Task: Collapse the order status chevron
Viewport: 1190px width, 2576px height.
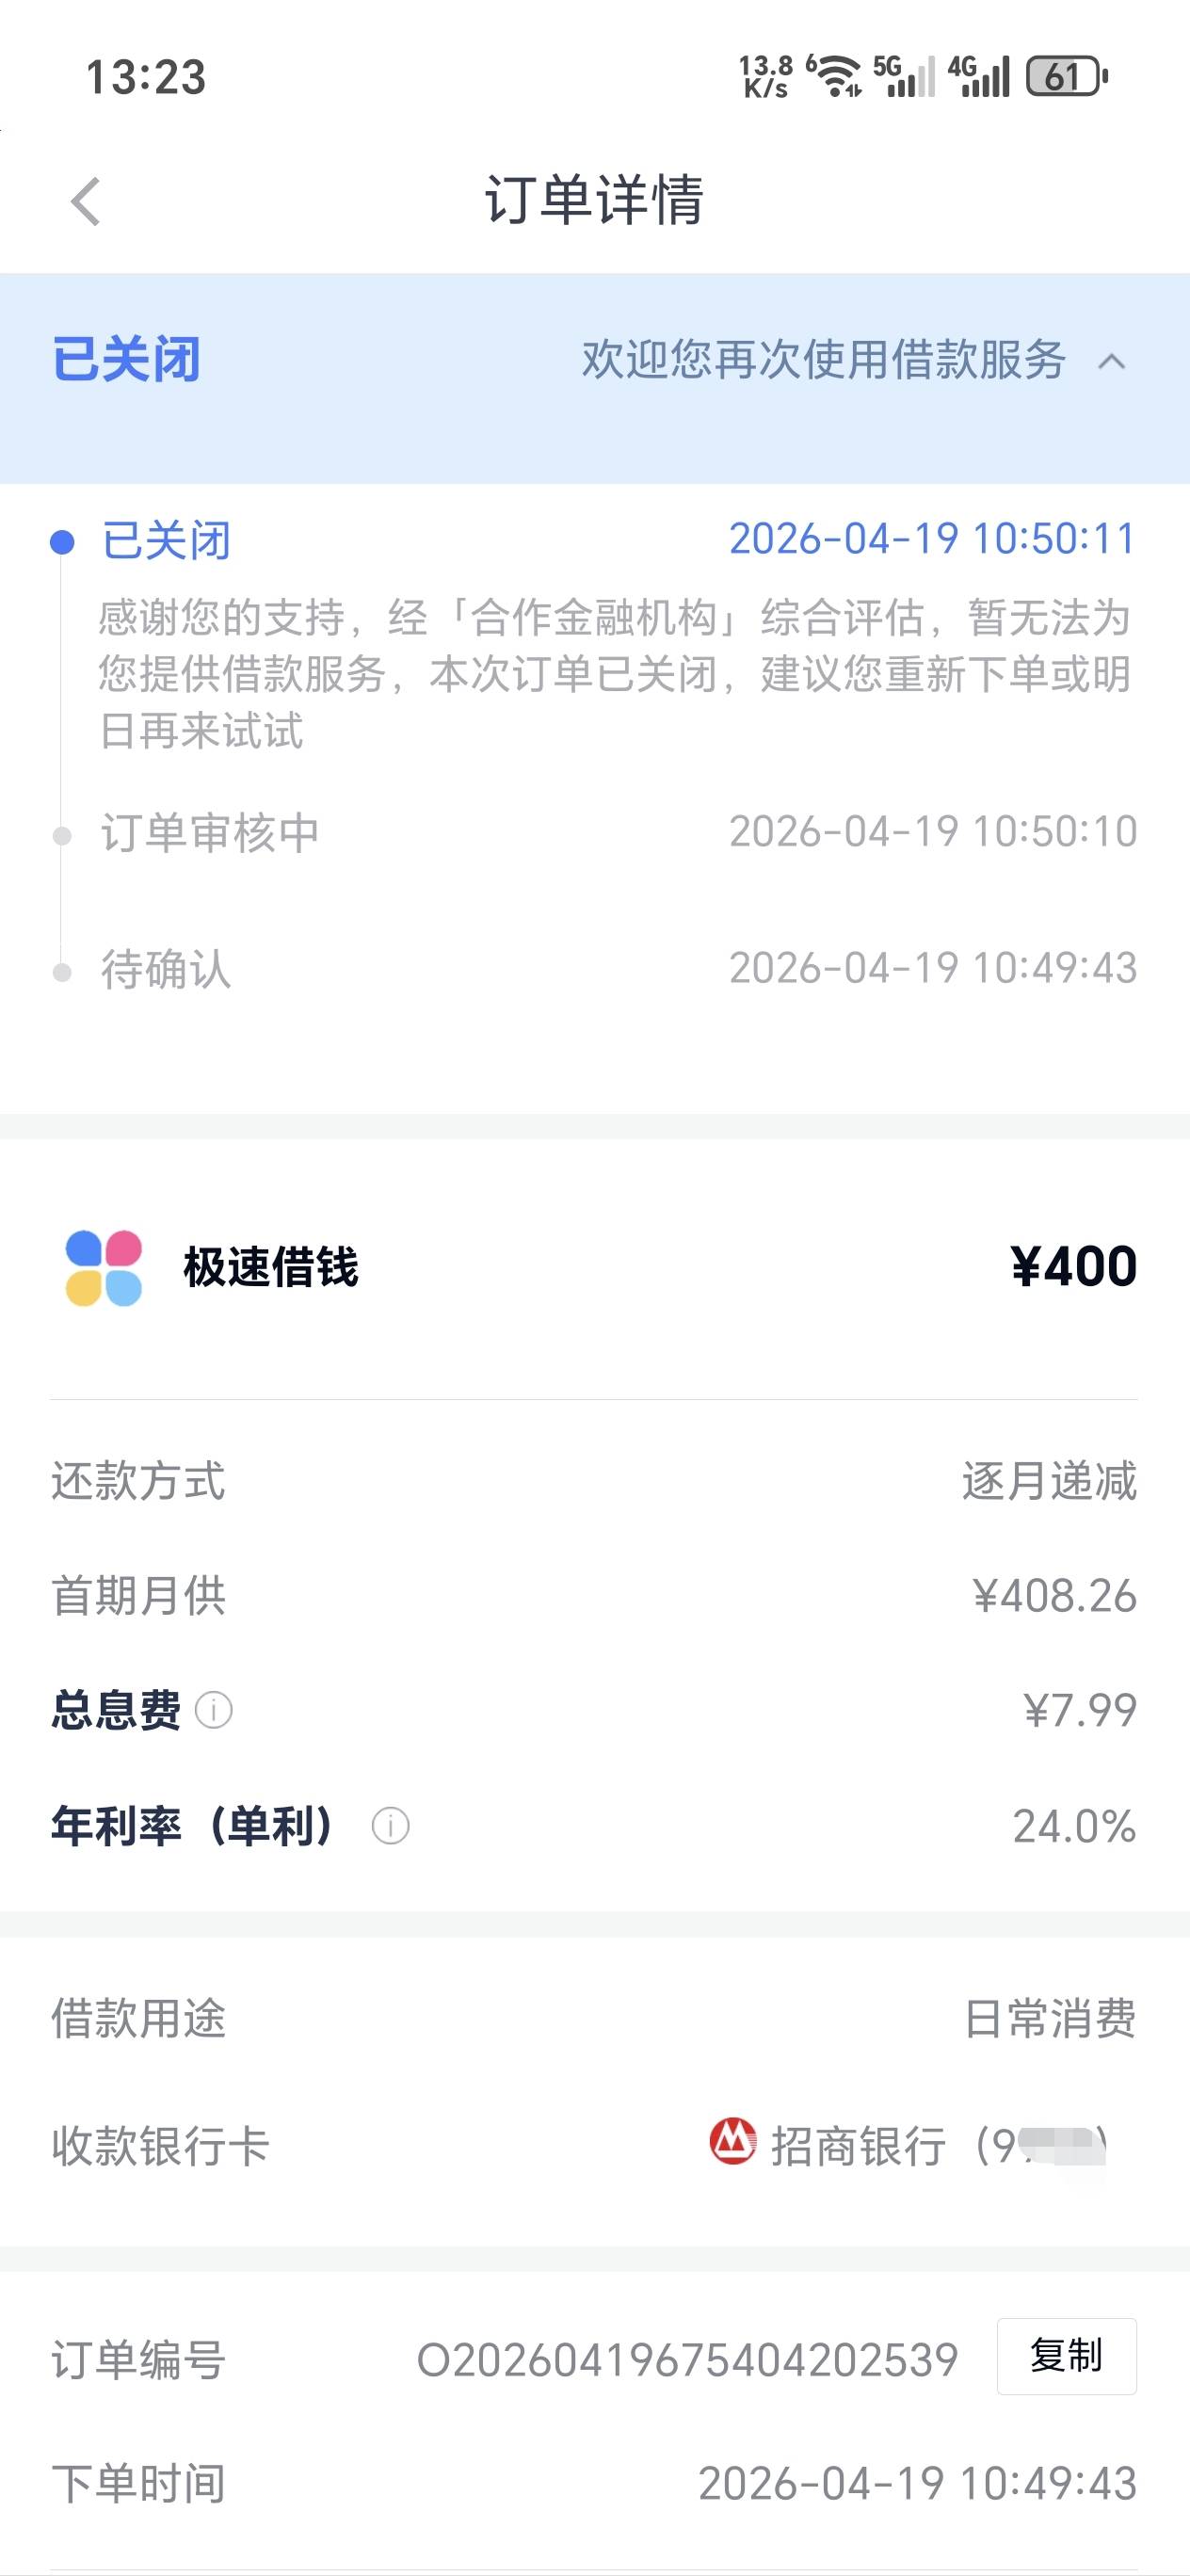Action: (1112, 361)
